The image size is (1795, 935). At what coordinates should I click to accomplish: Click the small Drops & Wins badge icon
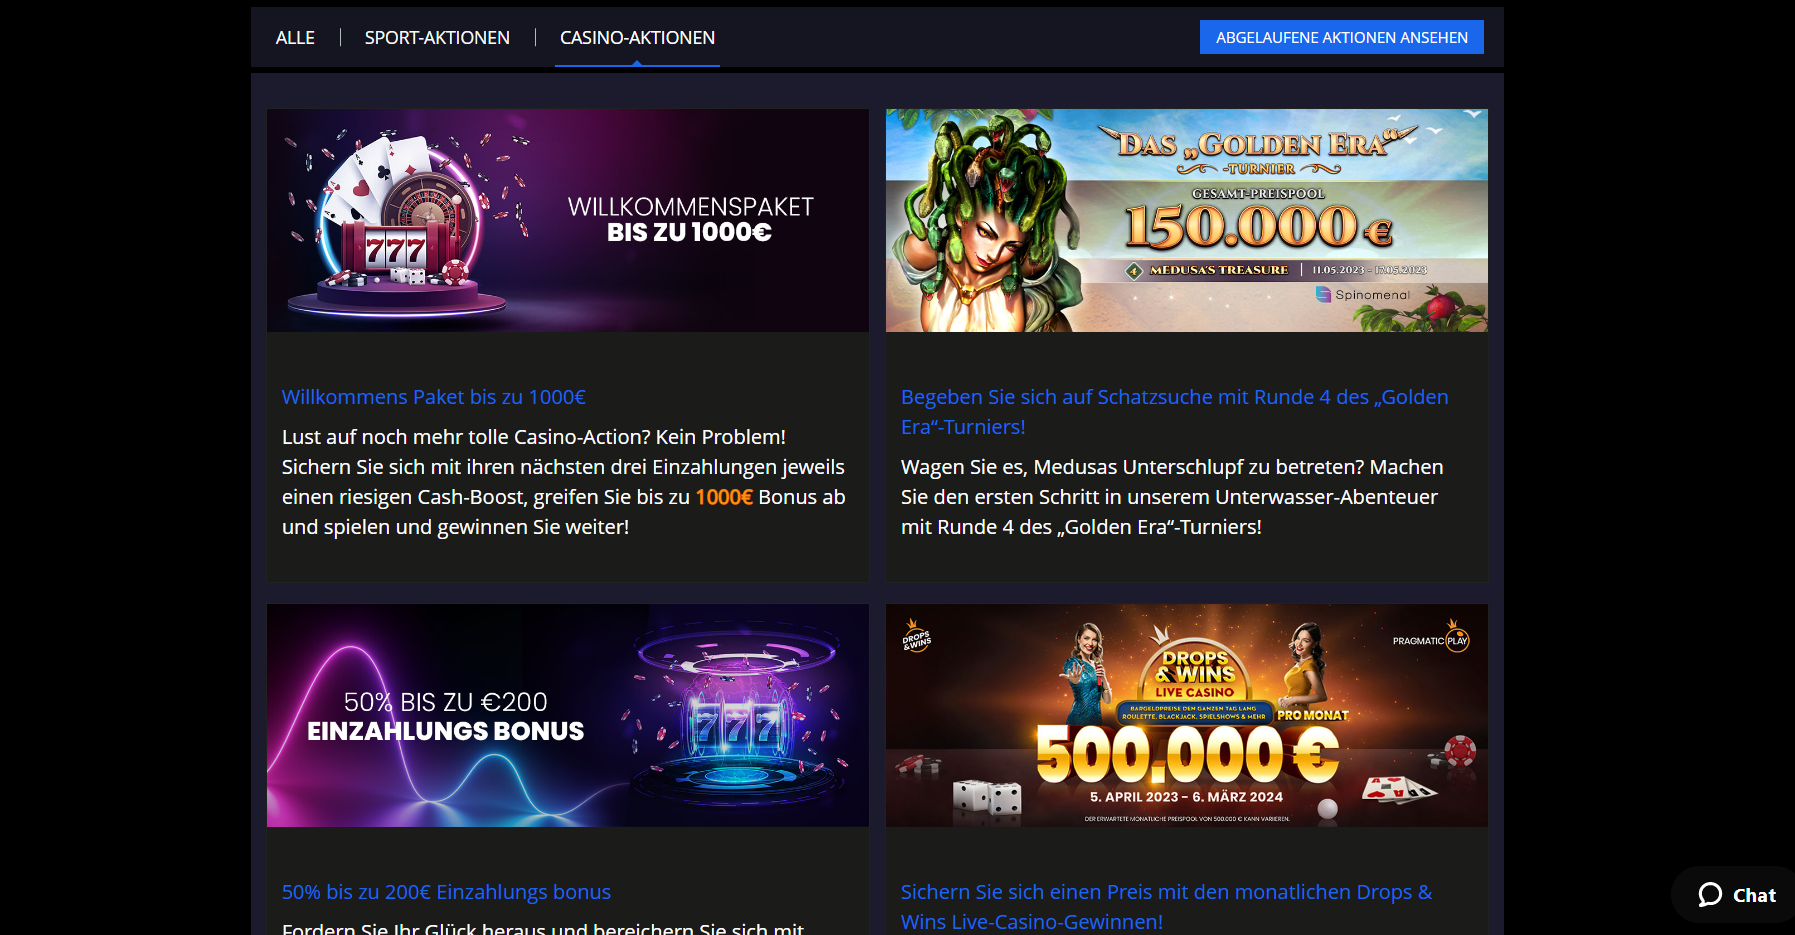(x=916, y=637)
